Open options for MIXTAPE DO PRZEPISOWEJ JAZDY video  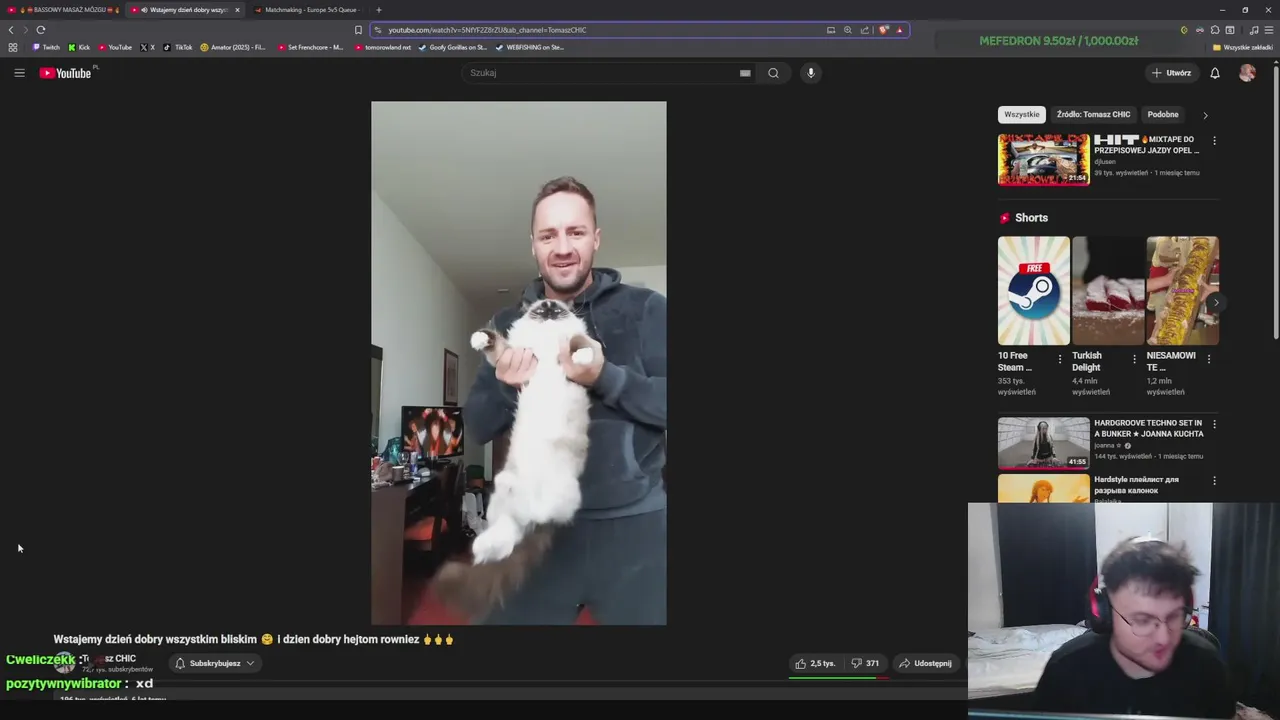point(1214,141)
